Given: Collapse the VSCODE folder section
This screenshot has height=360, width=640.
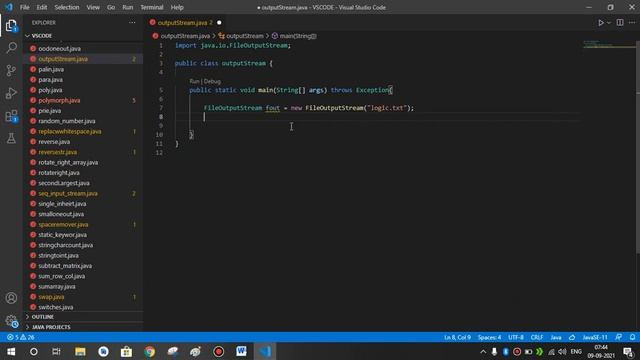Looking at the screenshot, I should [42, 36].
